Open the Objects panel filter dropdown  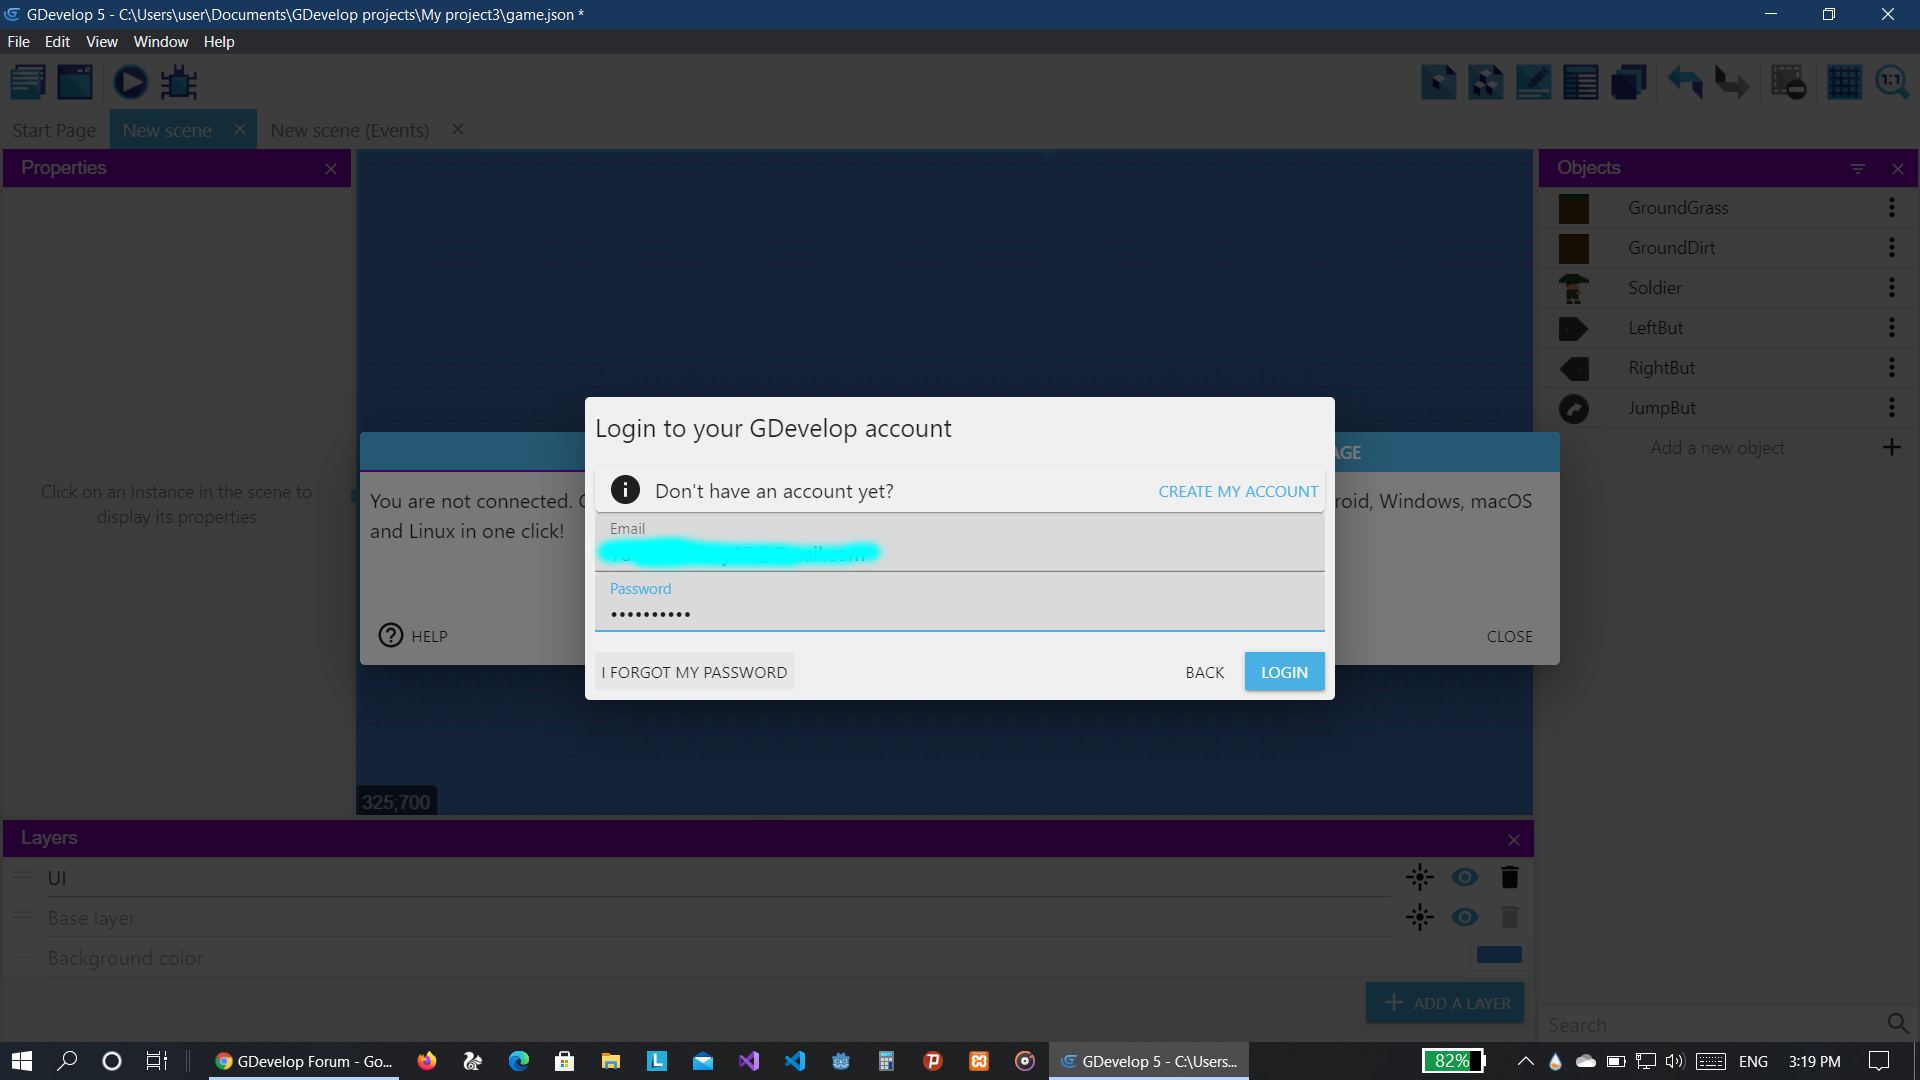click(x=1857, y=169)
